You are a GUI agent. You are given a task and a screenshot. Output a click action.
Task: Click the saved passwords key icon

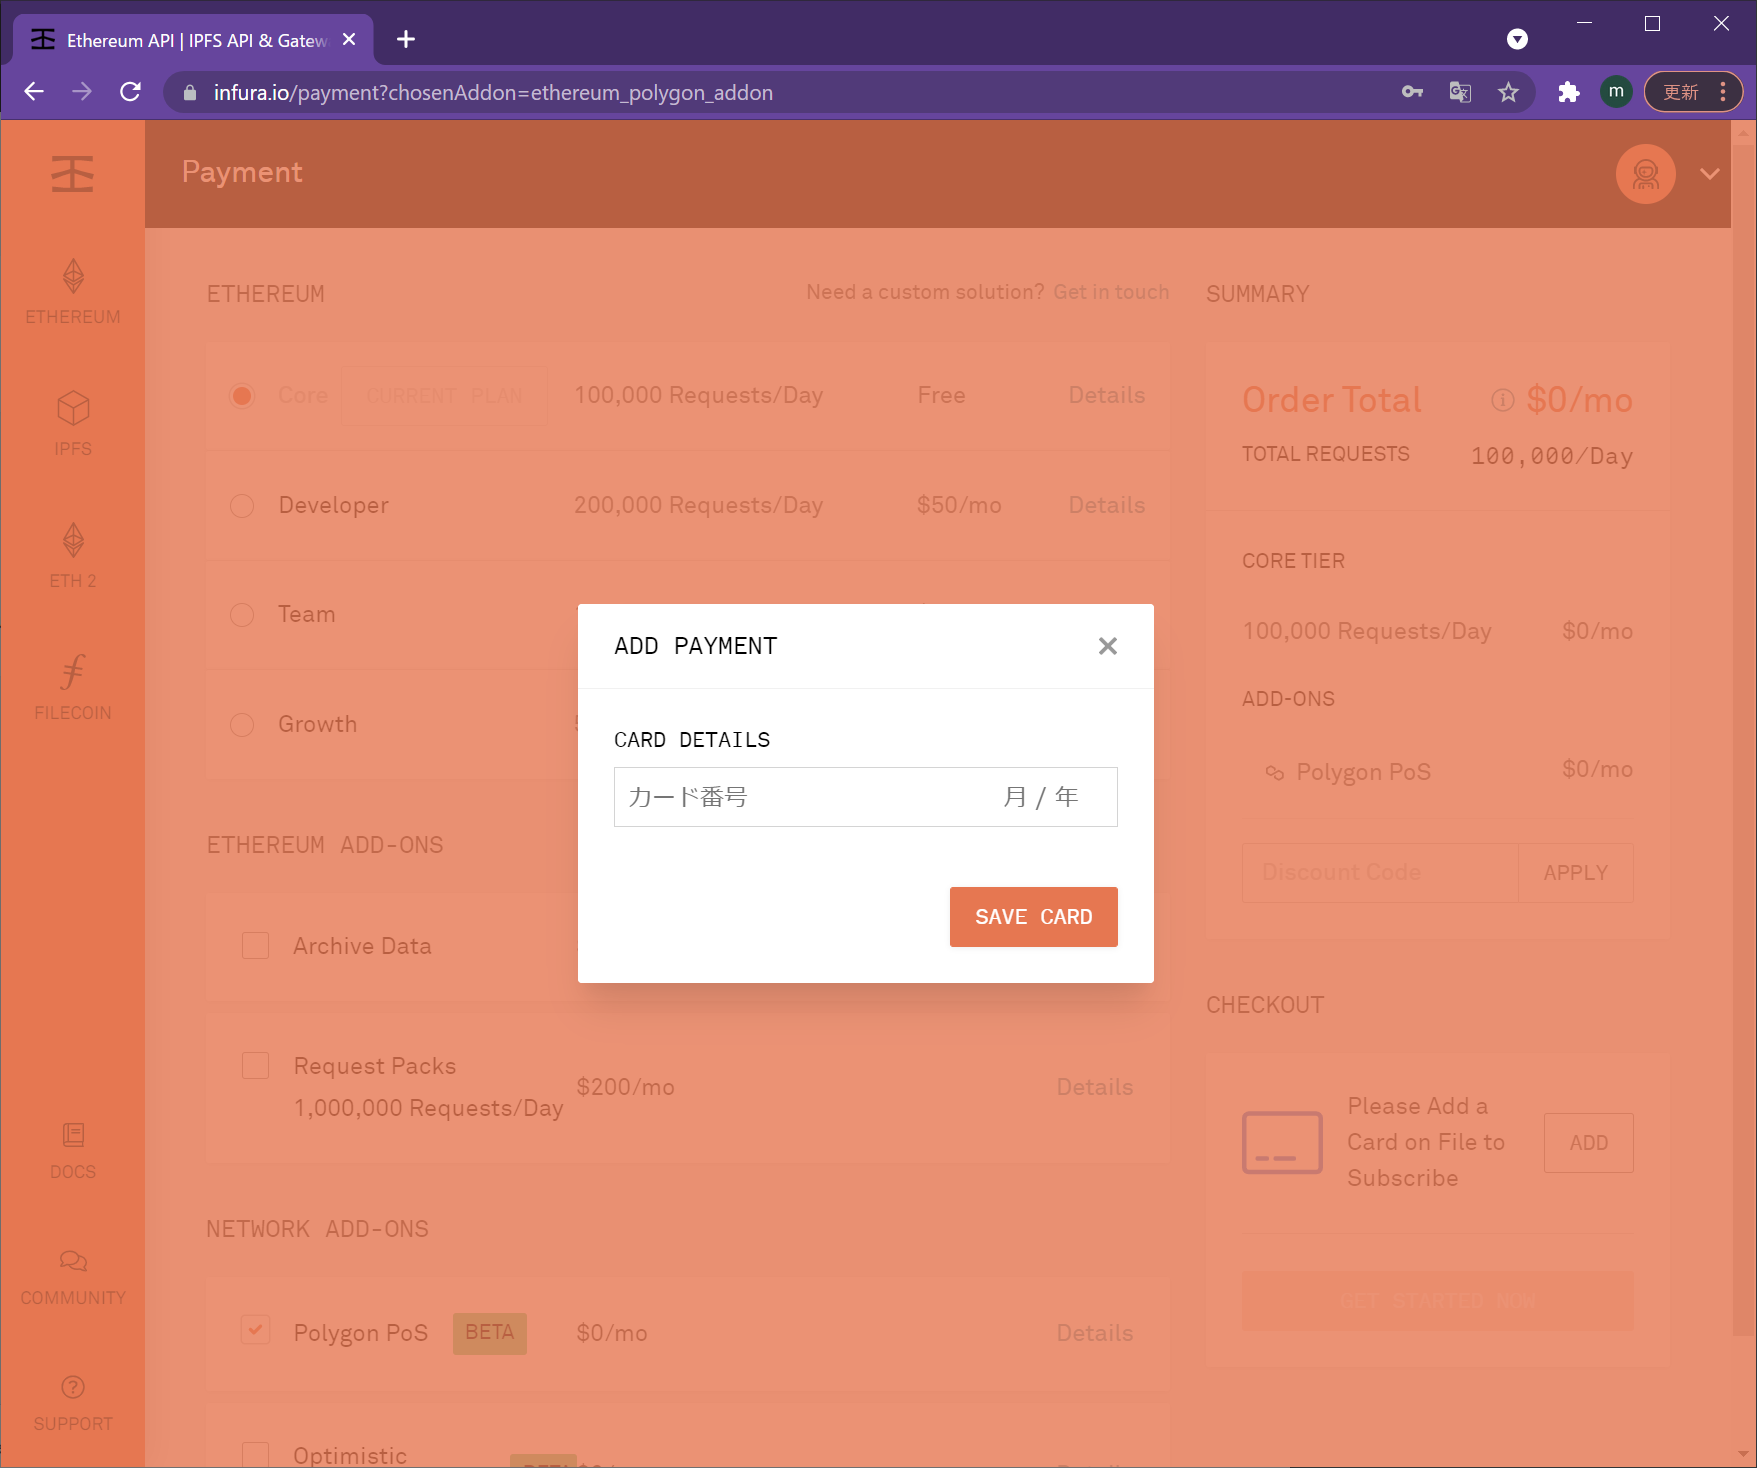tap(1412, 92)
